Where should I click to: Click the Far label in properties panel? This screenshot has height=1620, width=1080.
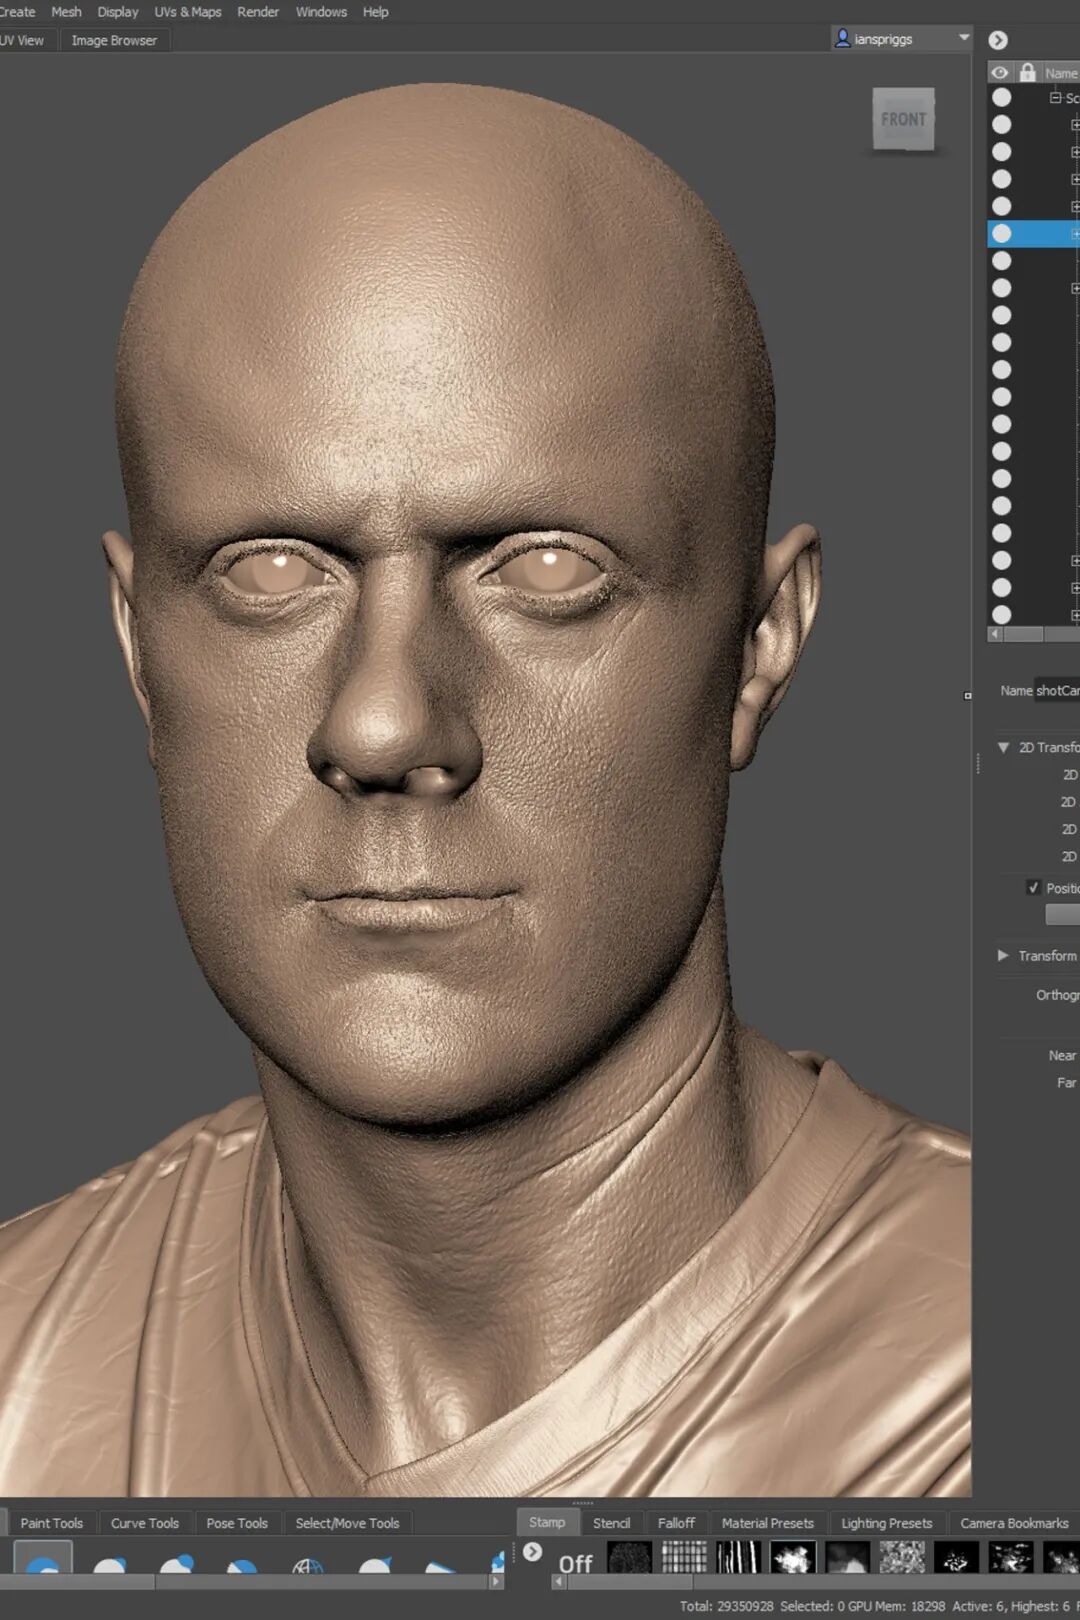[1067, 1082]
